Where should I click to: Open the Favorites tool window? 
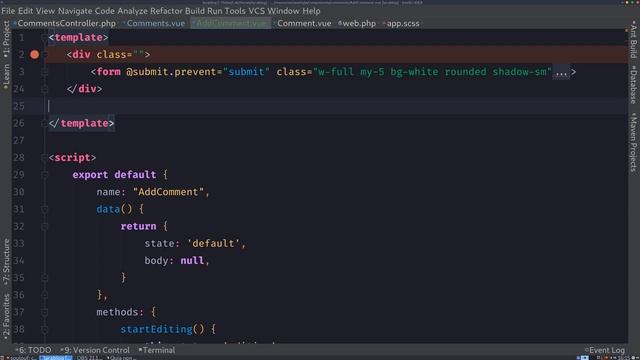point(6,317)
